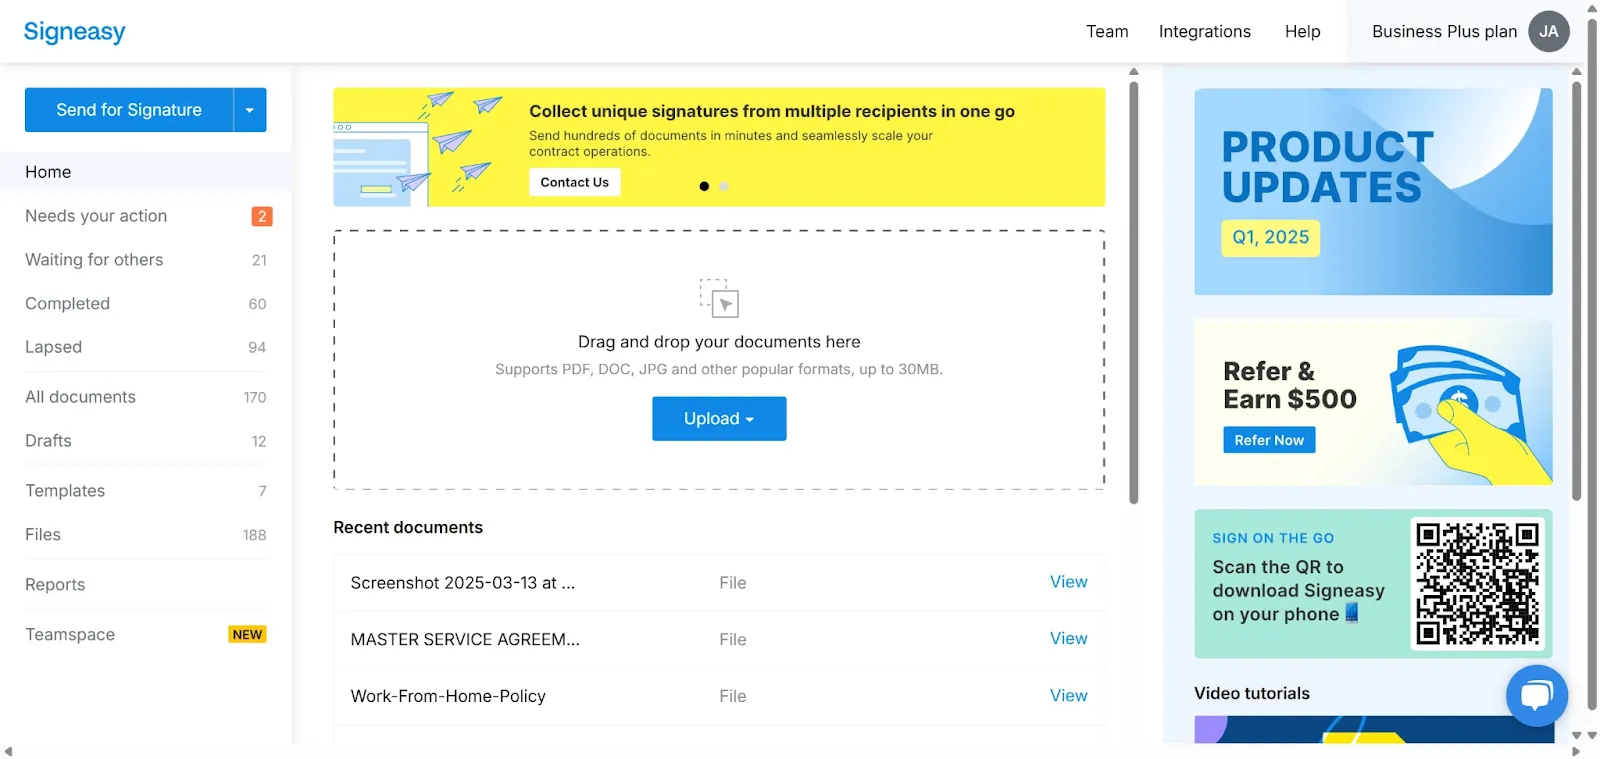
Task: Select the first banner carousel dot
Action: pos(704,186)
